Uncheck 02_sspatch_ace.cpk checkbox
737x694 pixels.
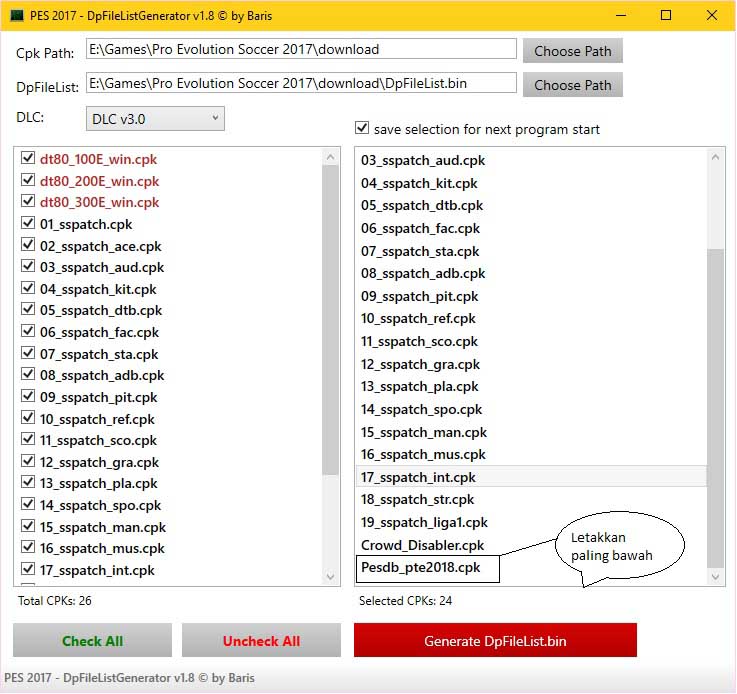click(28, 245)
